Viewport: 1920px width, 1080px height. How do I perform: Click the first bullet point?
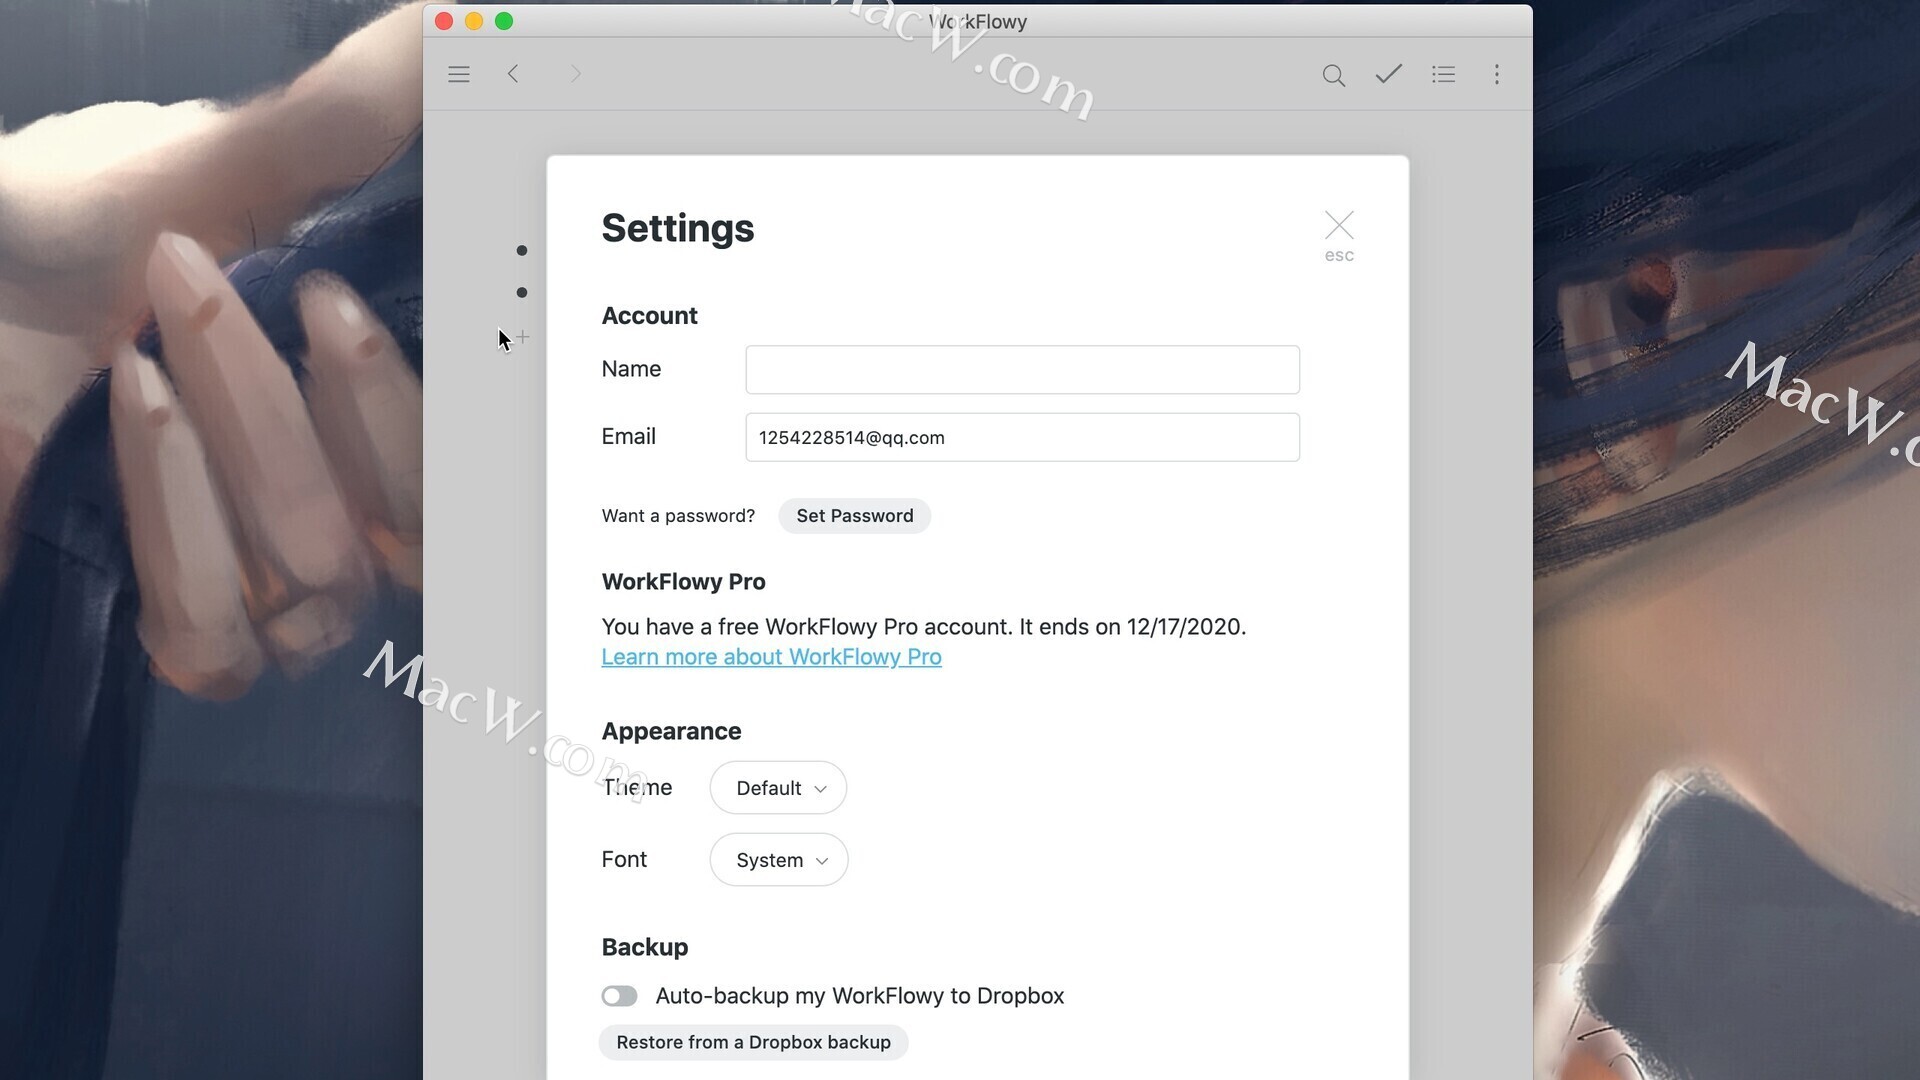522,250
